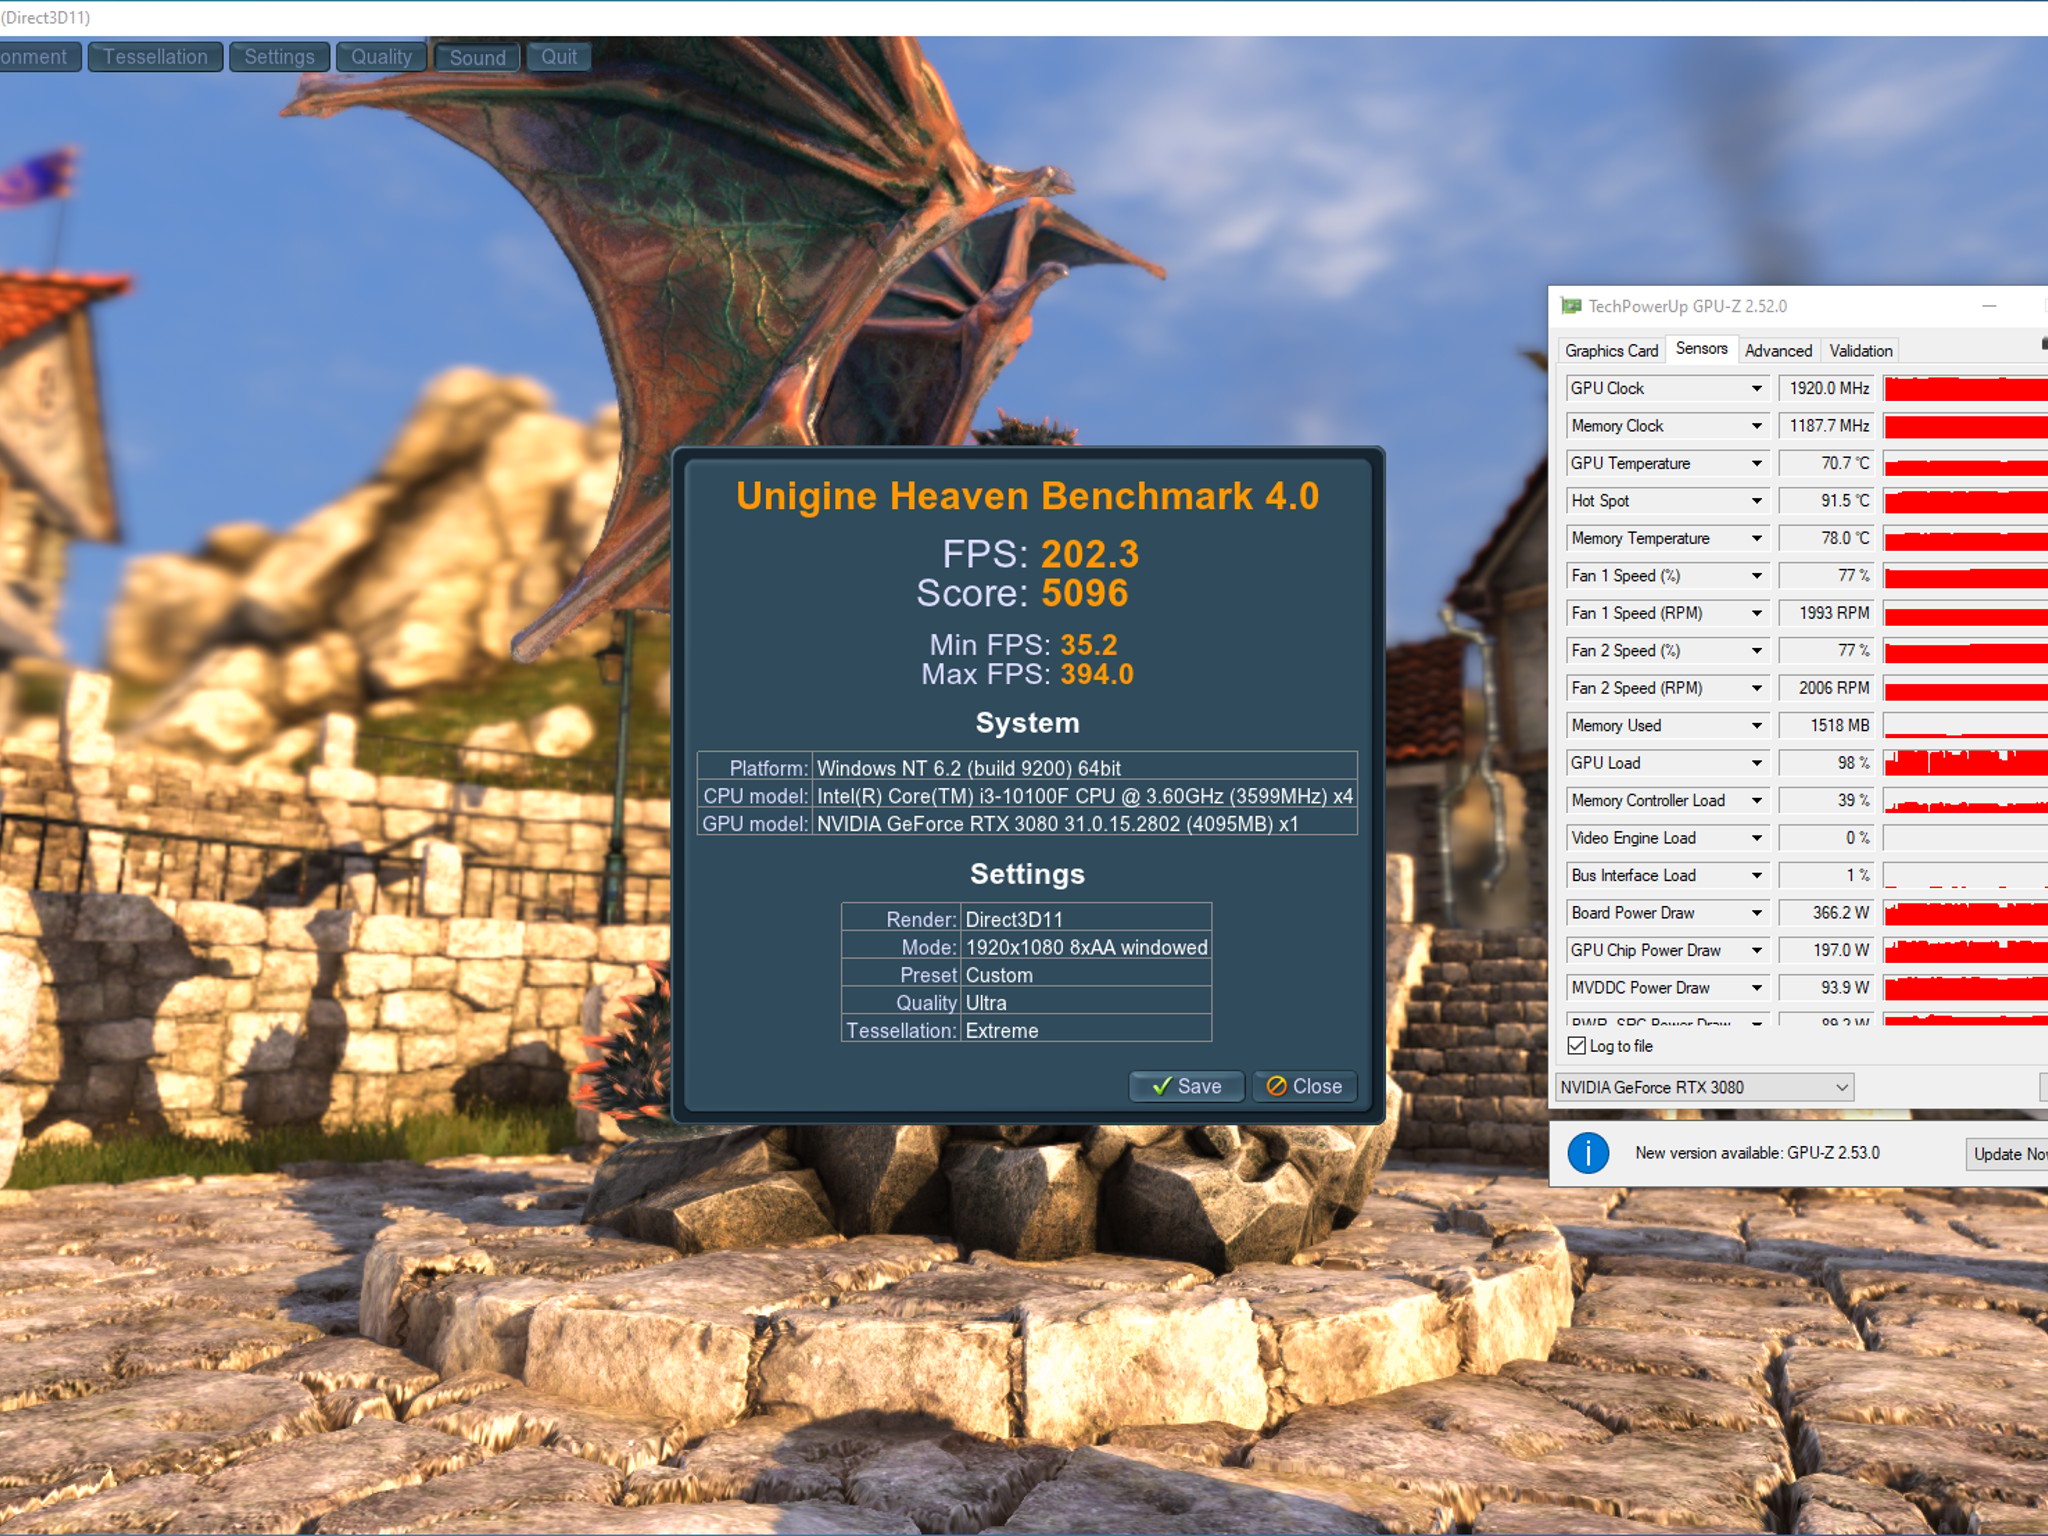Expand the Memory Controller Load dropdown
The width and height of the screenshot is (2048, 1536).
pyautogui.click(x=1757, y=801)
